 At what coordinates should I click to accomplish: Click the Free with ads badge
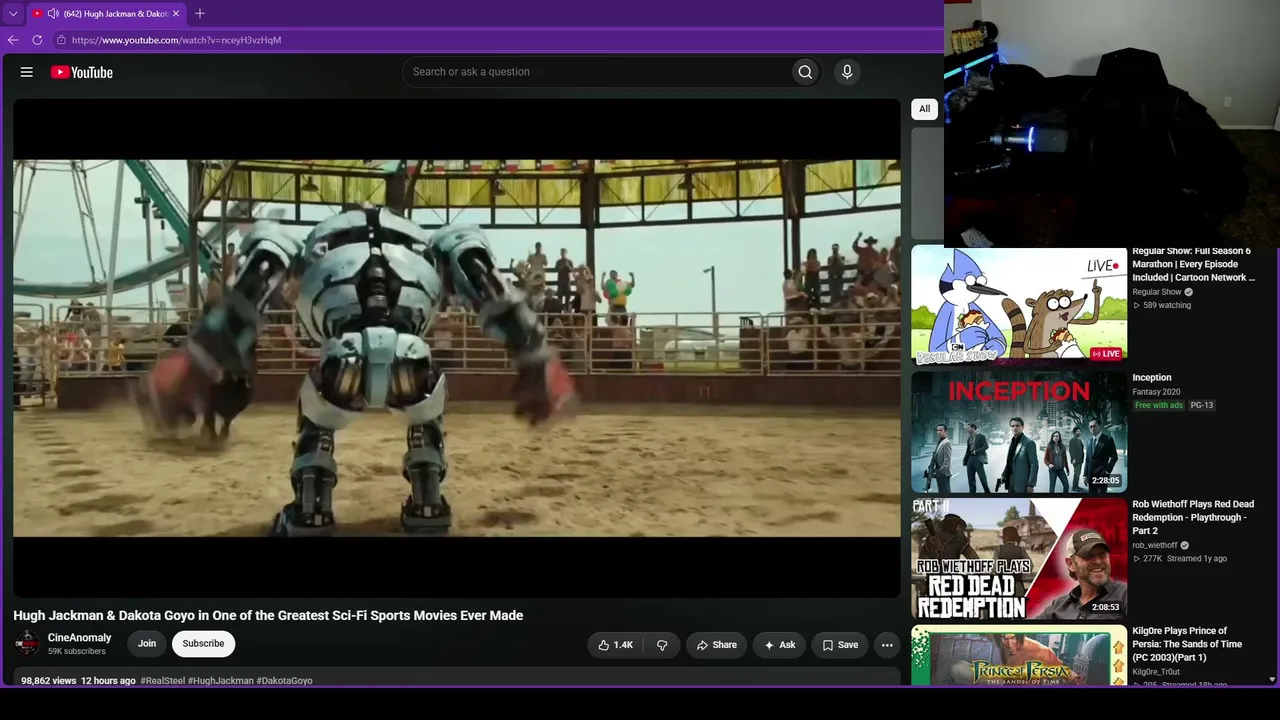point(1158,405)
